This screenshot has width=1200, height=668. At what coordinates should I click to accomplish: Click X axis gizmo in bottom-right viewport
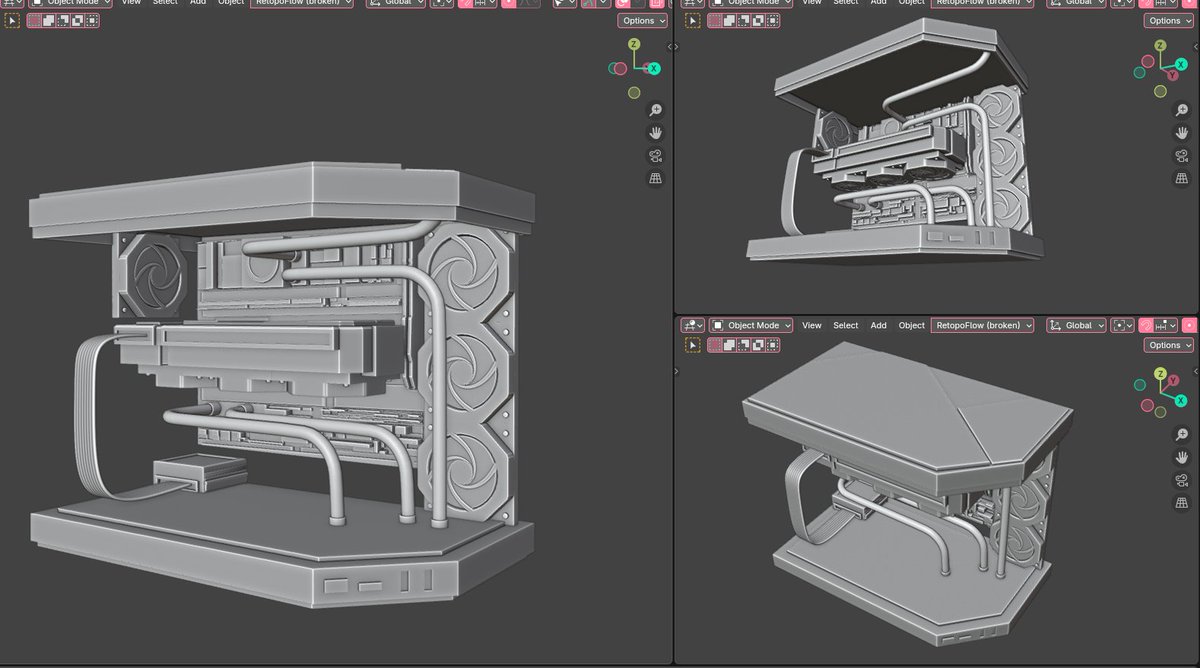[1181, 400]
